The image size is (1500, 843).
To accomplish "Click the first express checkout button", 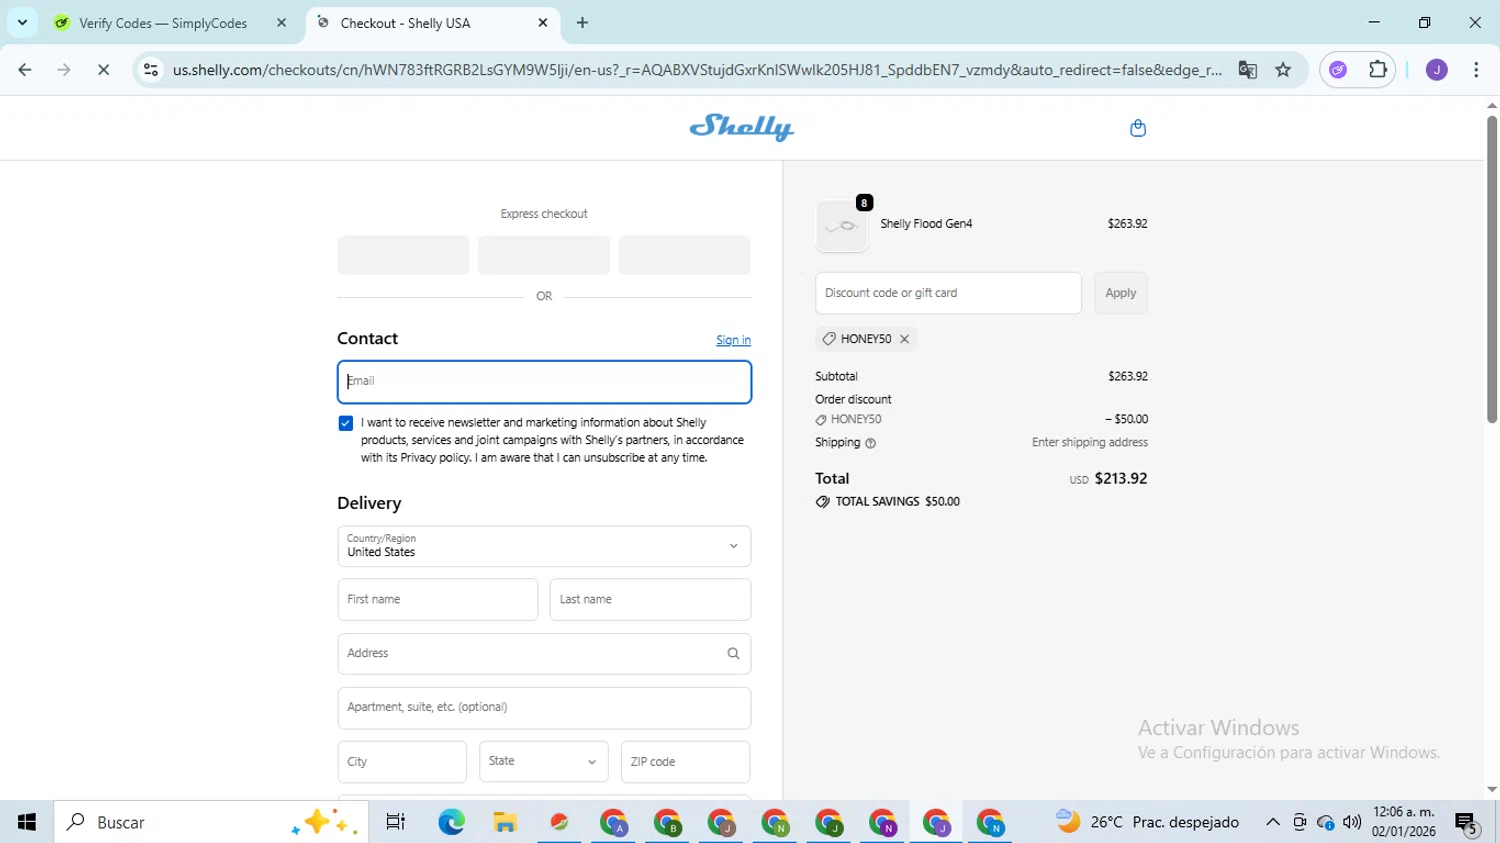I will (x=403, y=255).
